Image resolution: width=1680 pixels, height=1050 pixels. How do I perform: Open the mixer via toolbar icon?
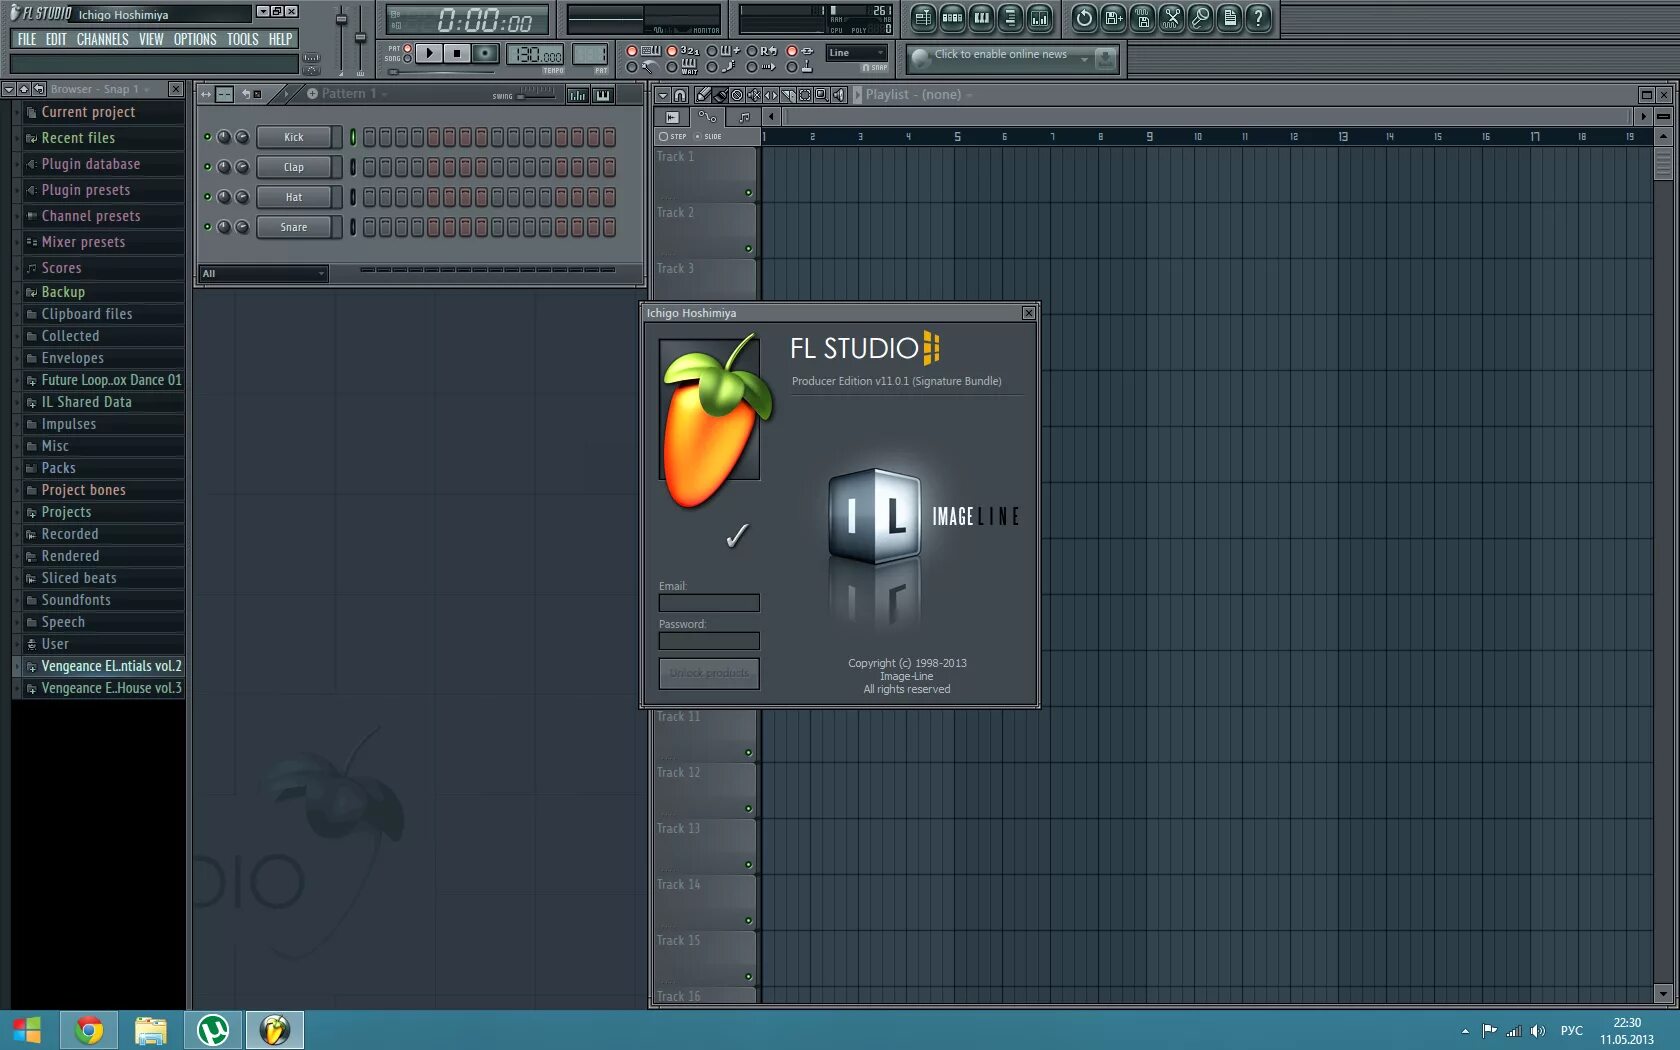1040,17
